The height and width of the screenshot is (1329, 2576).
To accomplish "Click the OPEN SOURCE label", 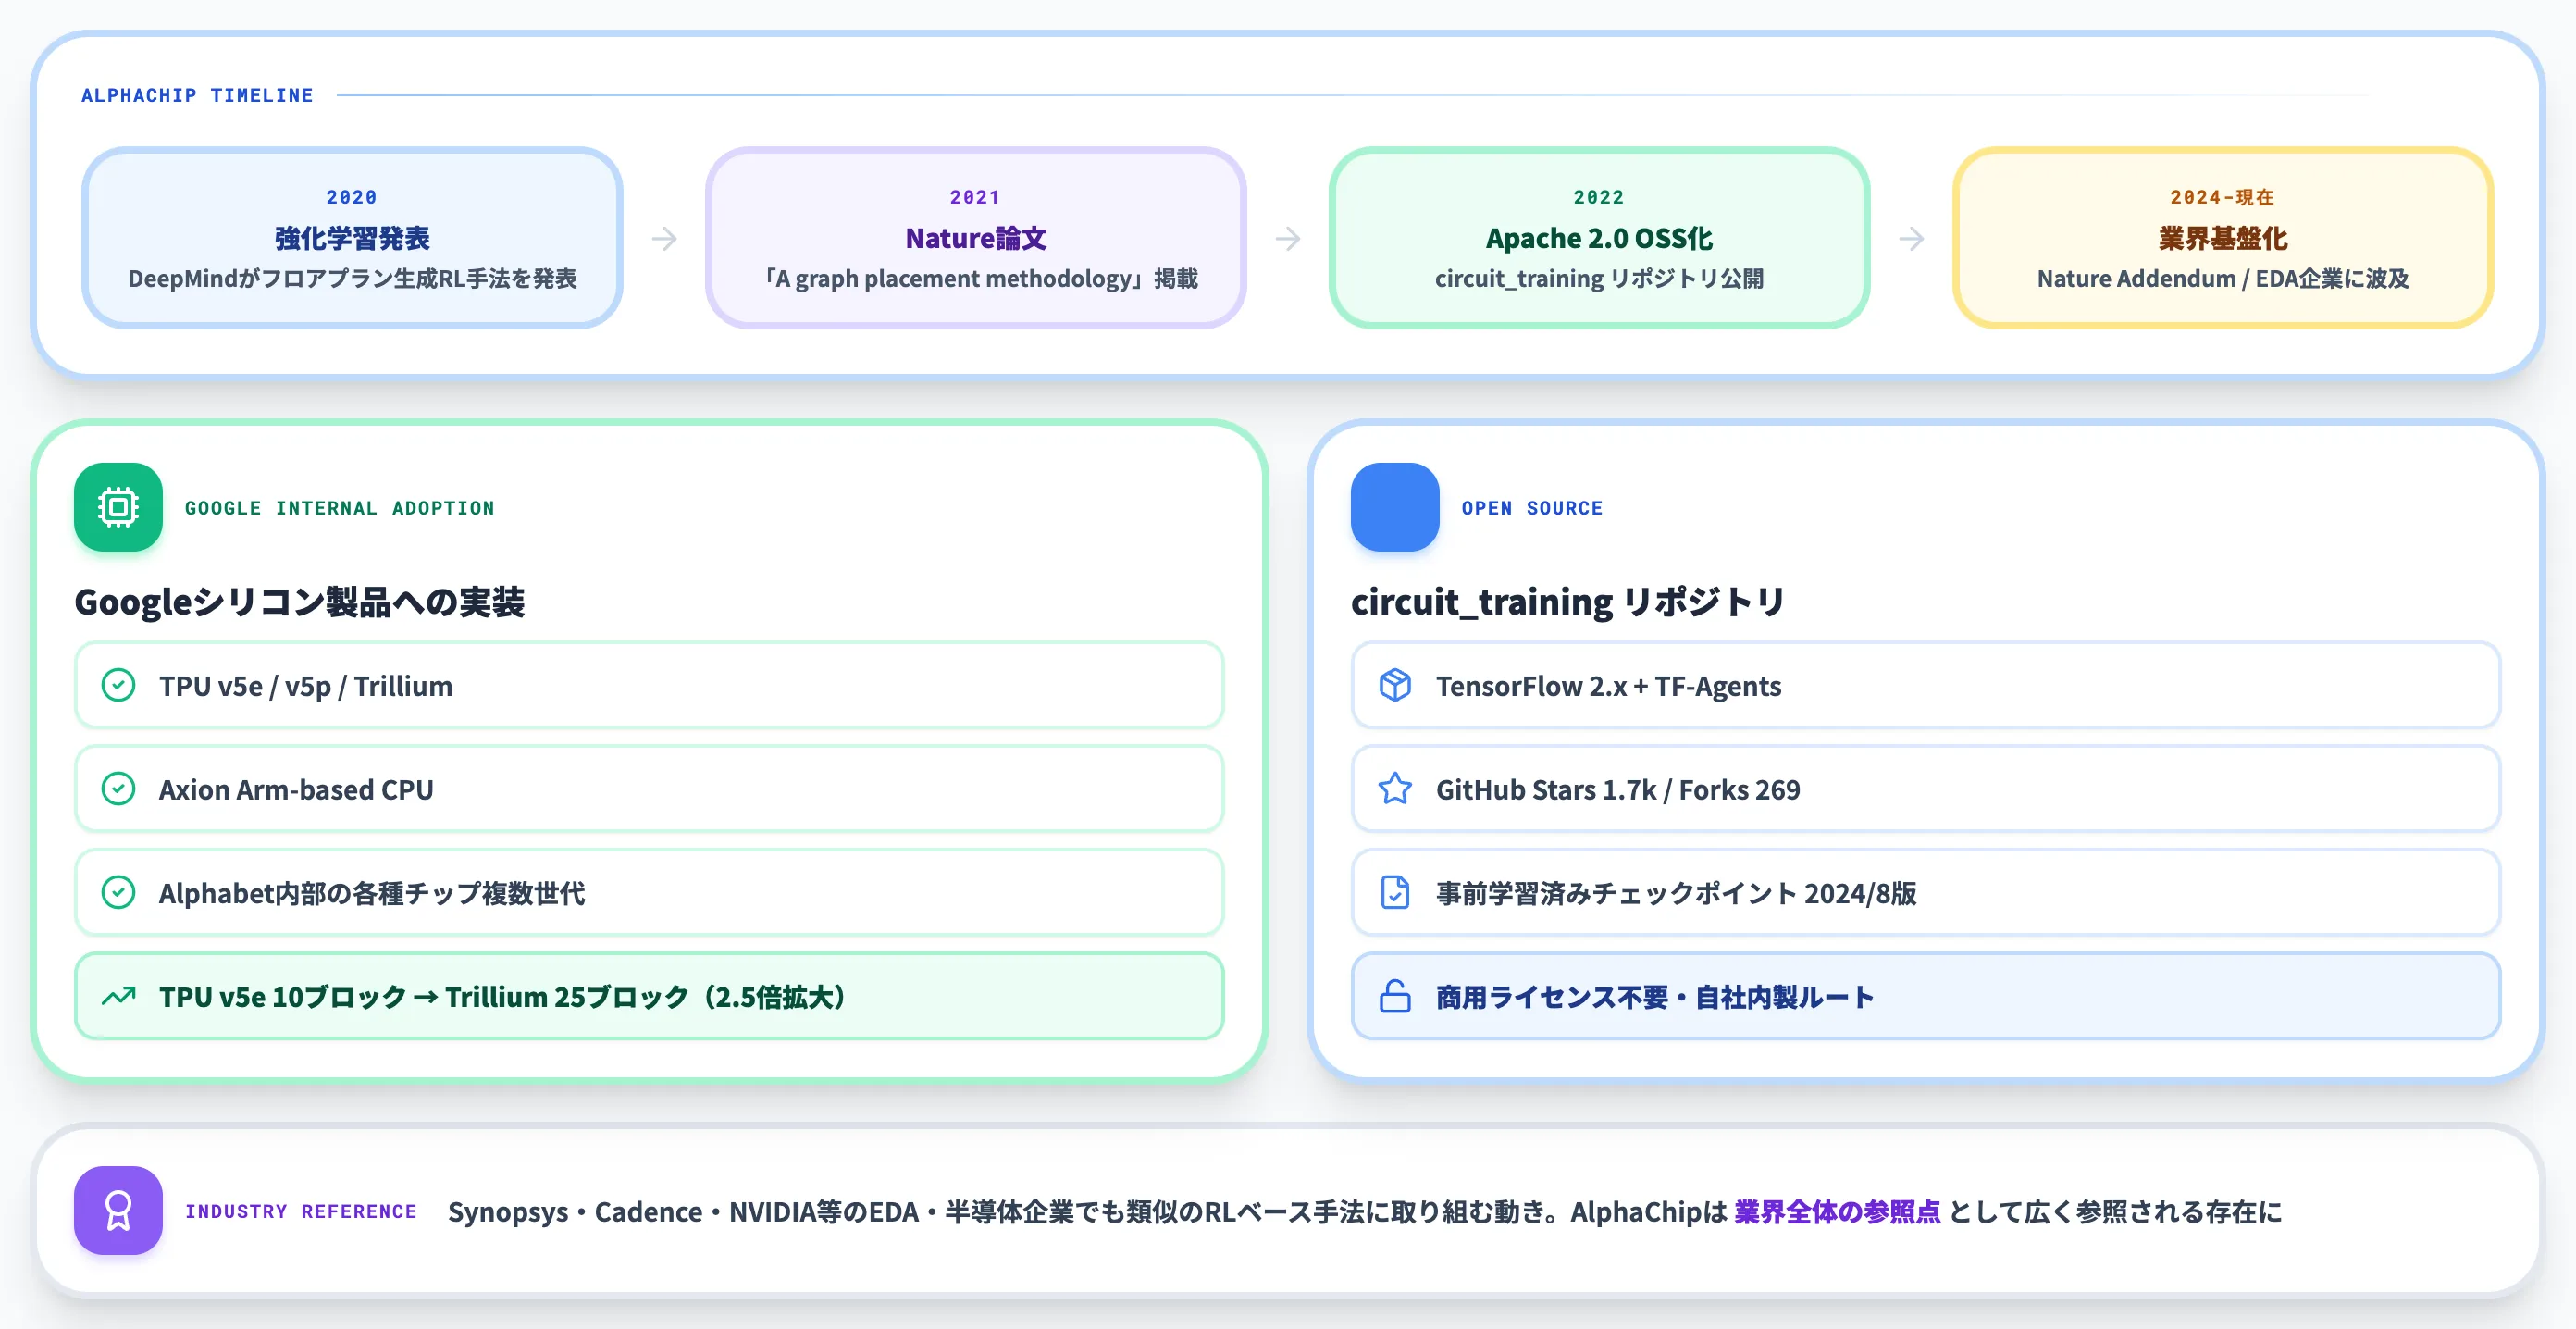I will [1532, 508].
